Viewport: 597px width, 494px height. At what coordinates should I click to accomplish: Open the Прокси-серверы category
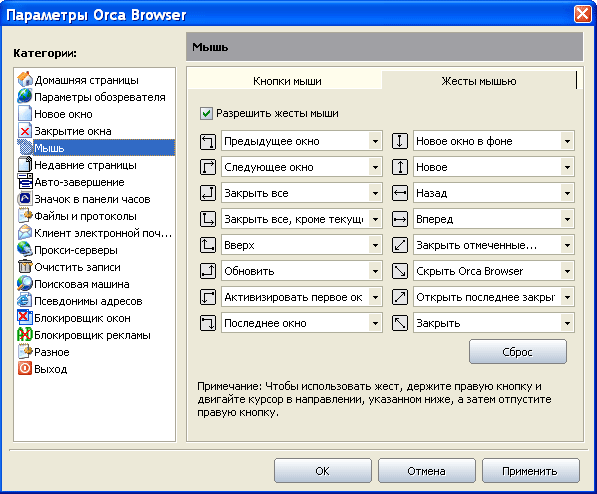[76, 250]
